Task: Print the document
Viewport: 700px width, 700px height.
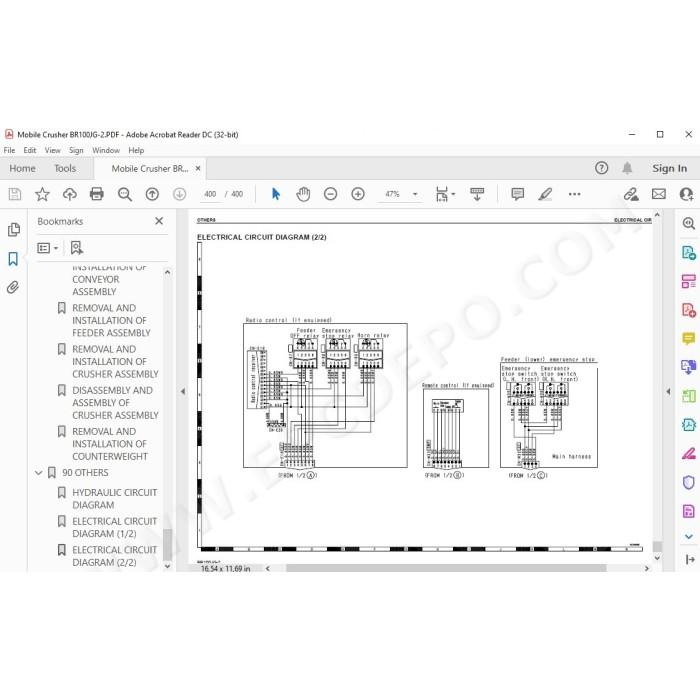Action: tap(97, 194)
